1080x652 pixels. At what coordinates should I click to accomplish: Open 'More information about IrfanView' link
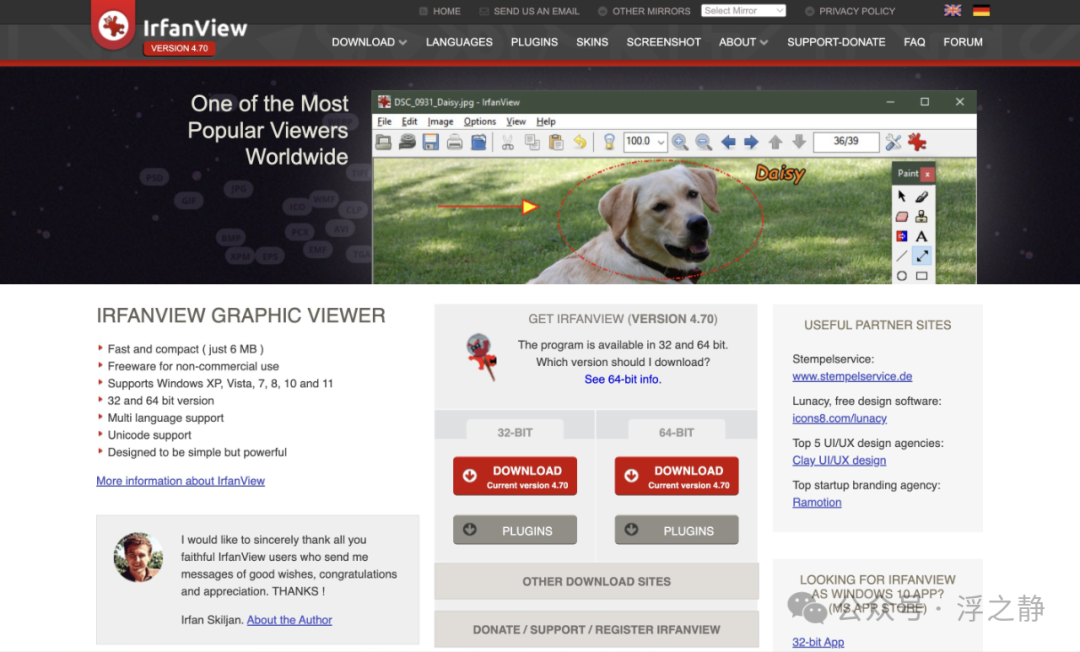(180, 481)
